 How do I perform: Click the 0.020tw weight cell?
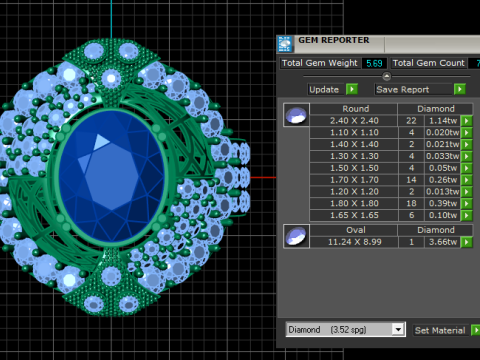point(443,133)
